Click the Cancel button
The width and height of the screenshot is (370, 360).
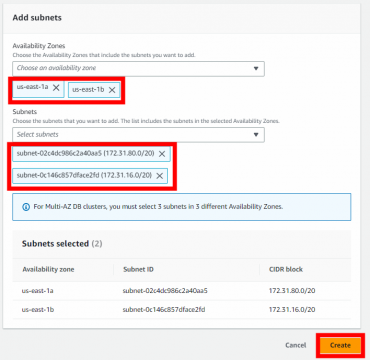coord(295,345)
